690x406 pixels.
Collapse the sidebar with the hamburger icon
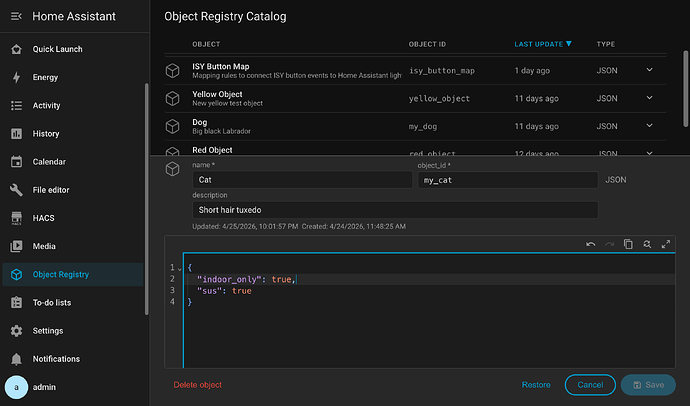point(16,16)
